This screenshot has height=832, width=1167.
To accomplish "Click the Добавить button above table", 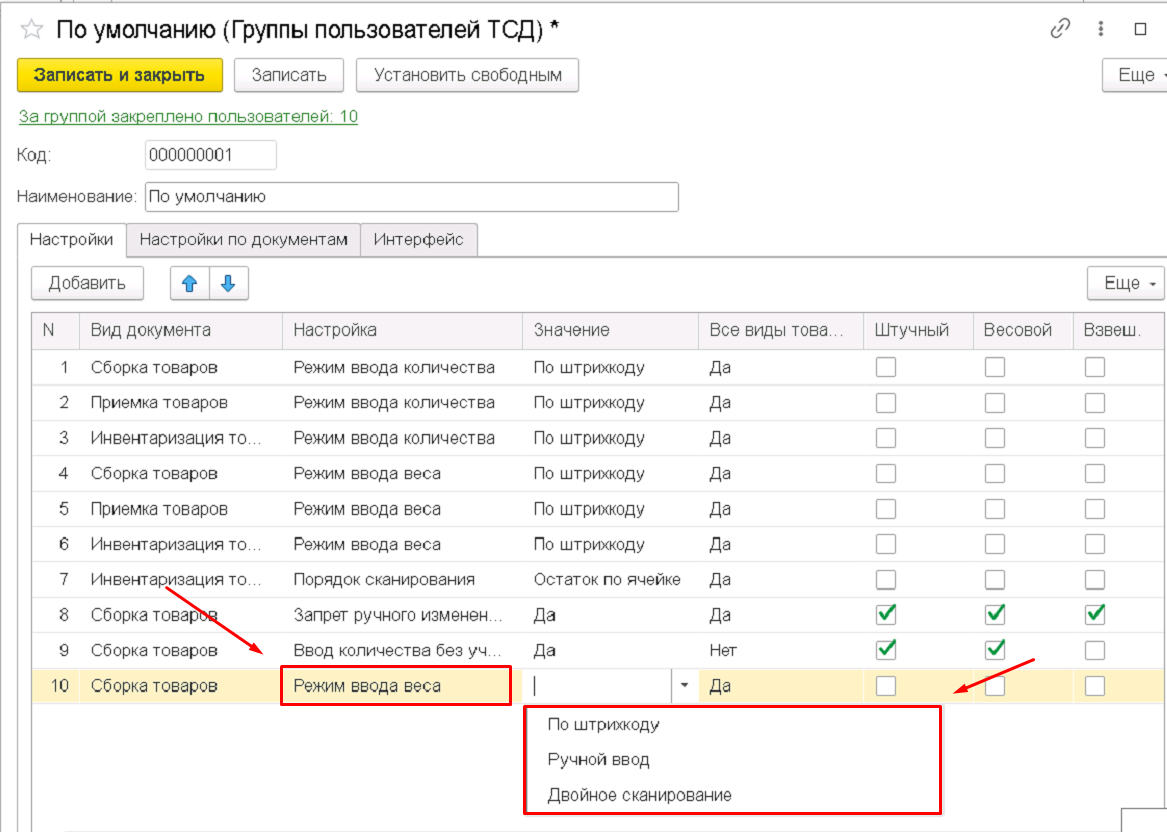I will 87,283.
